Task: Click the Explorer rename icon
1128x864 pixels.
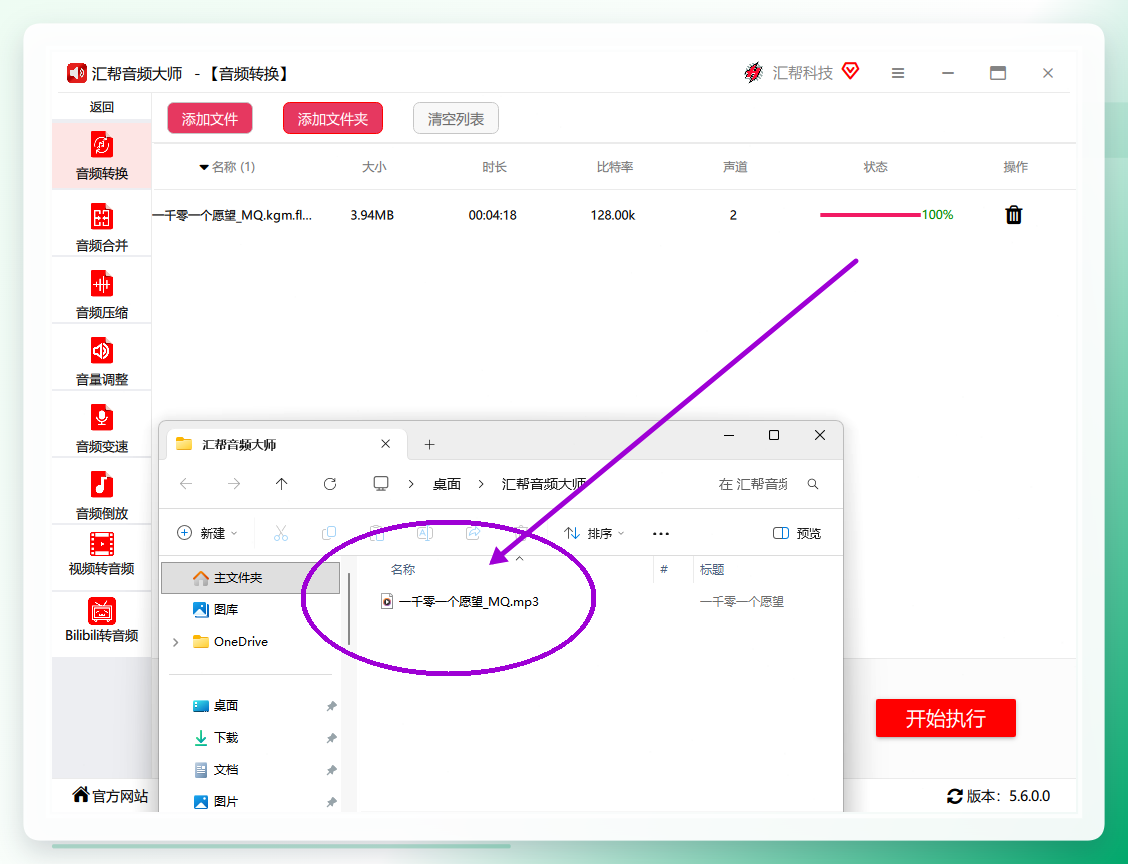Action: 425,533
